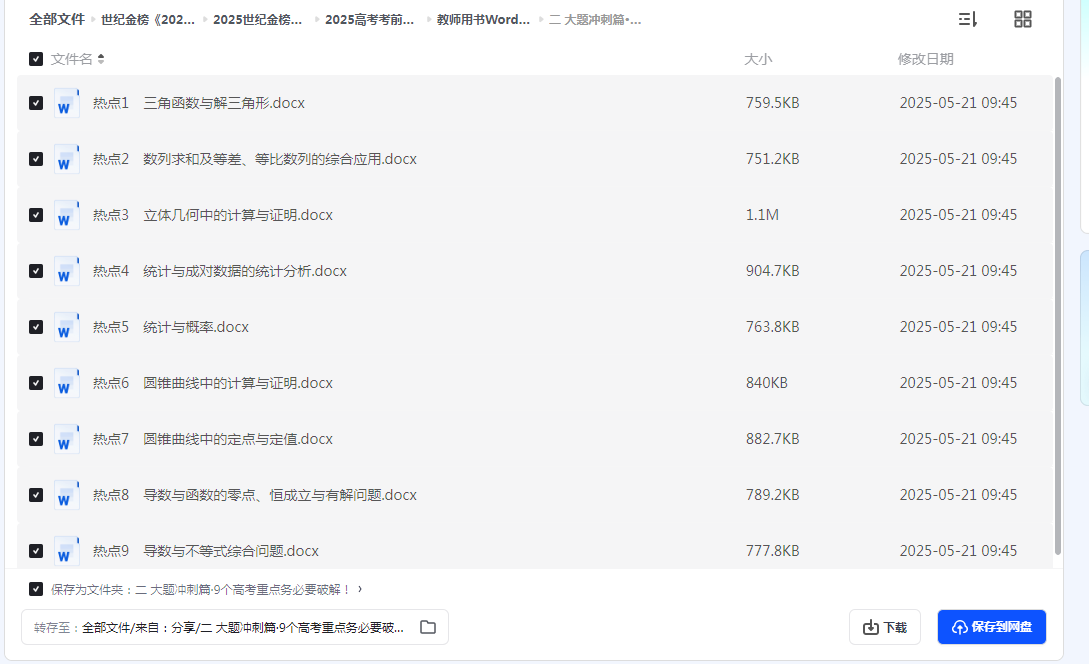
Task: Uncheck the 保存为文件夹 checkbox
Action: (x=36, y=589)
